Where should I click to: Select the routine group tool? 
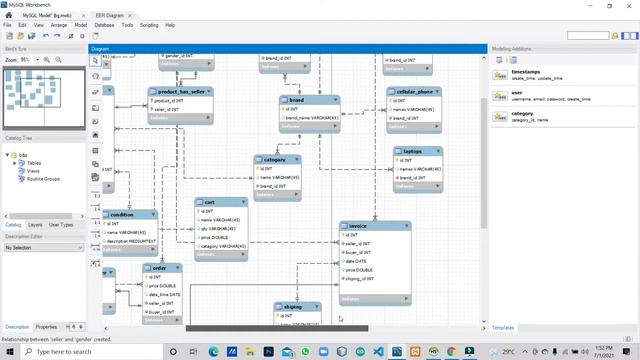(96, 178)
